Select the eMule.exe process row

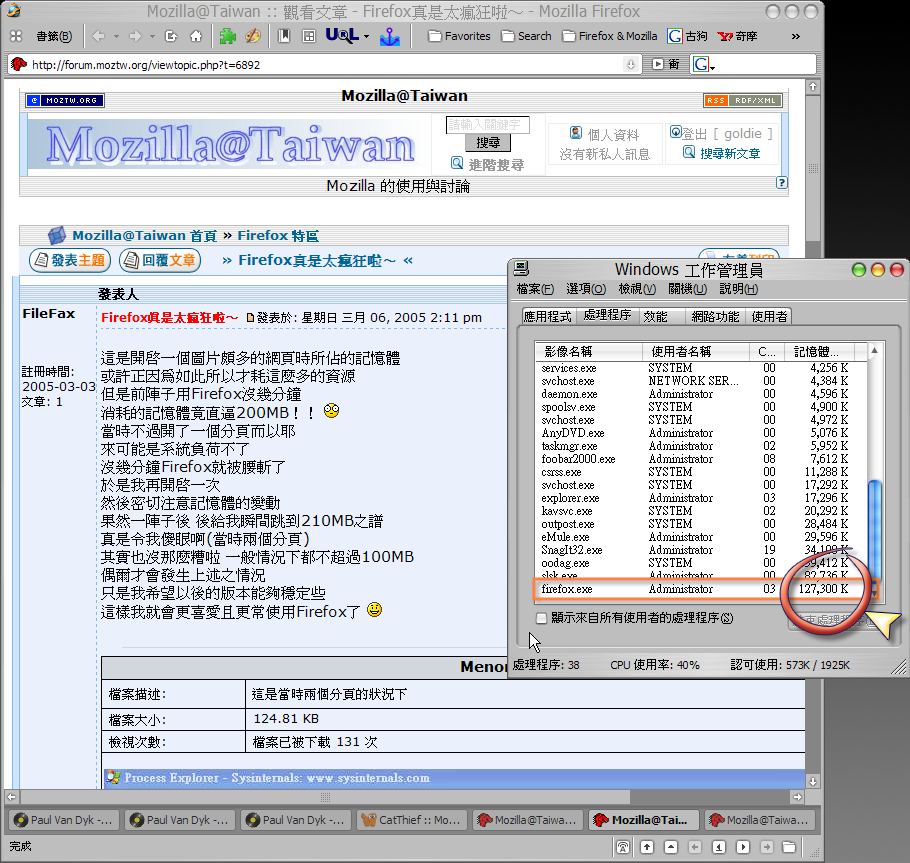(701, 537)
